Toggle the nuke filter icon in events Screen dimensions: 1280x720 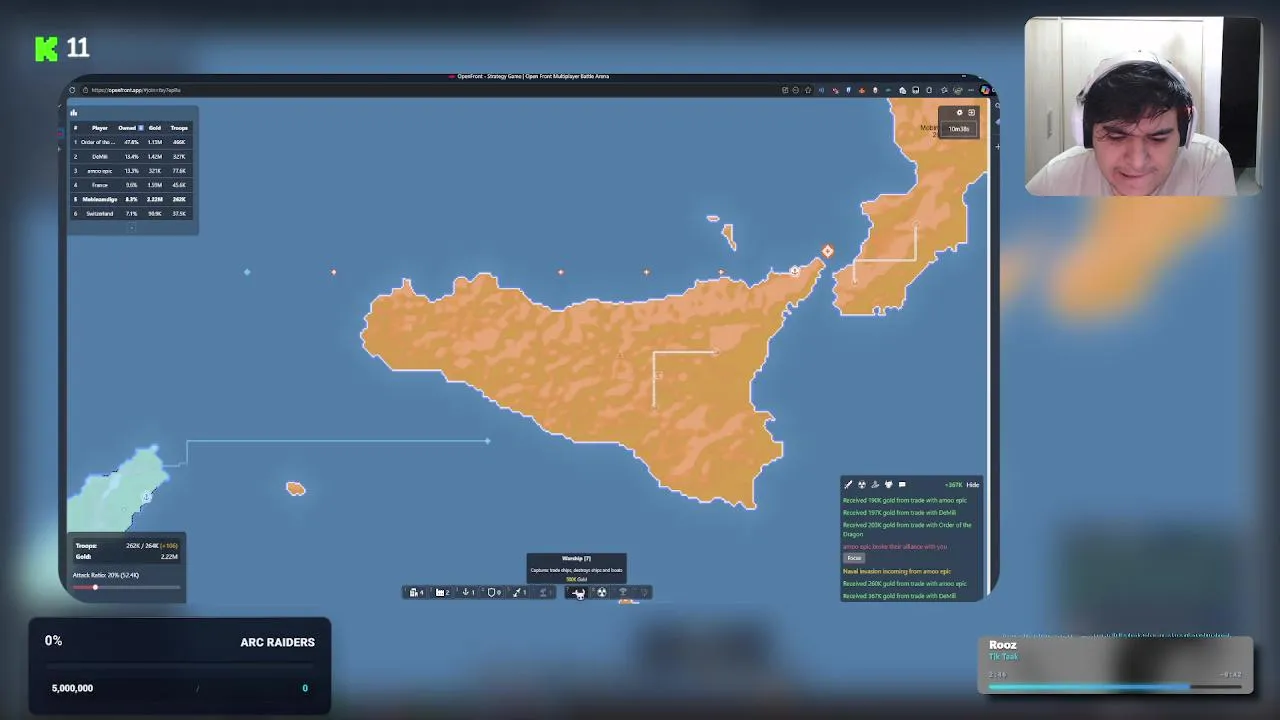[x=862, y=484]
